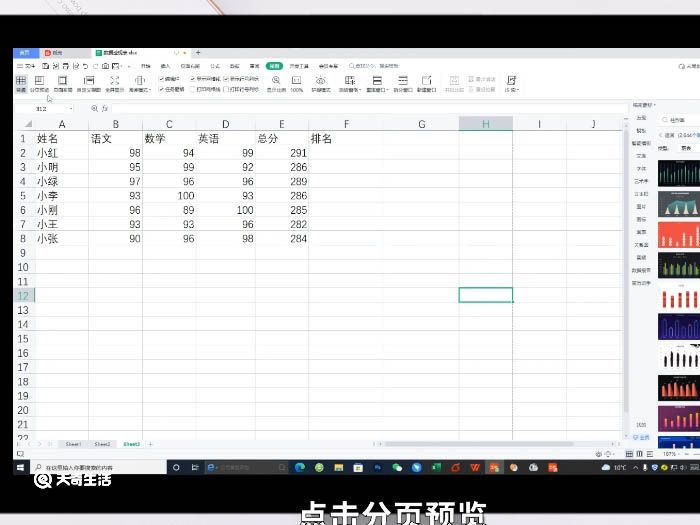This screenshot has width=700, height=525.
Task: Open the Insert (插入) ribbon tab
Action: [x=165, y=66]
